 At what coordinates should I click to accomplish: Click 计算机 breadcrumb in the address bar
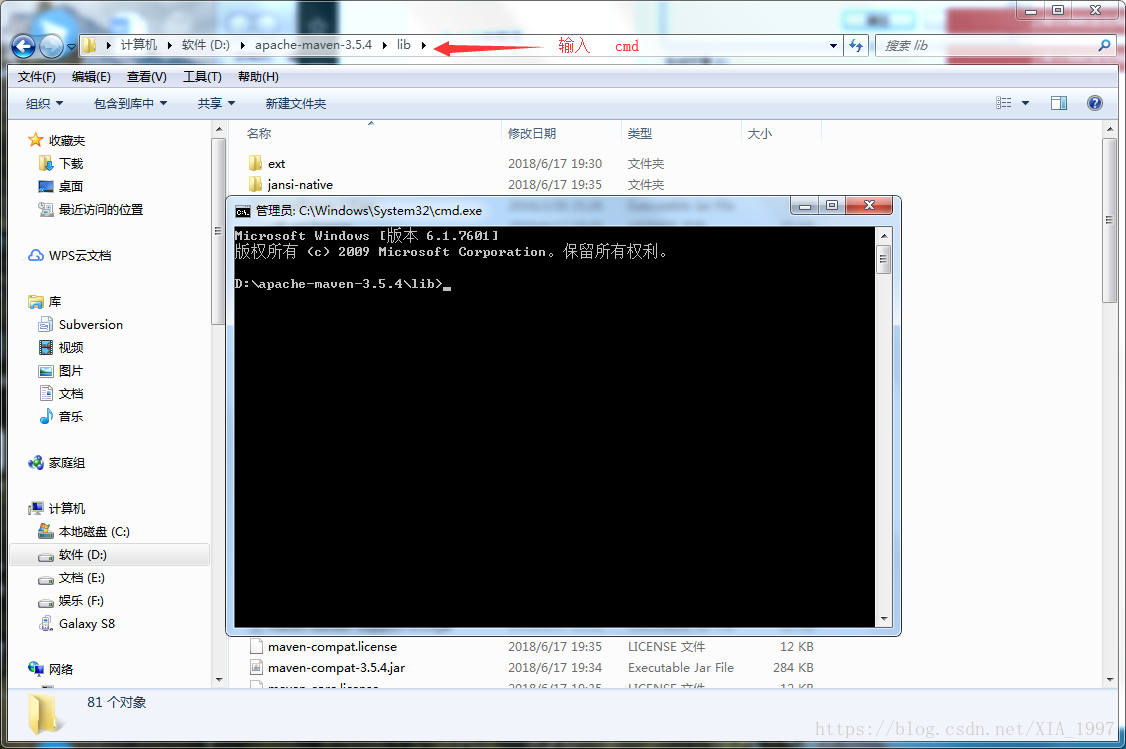139,45
